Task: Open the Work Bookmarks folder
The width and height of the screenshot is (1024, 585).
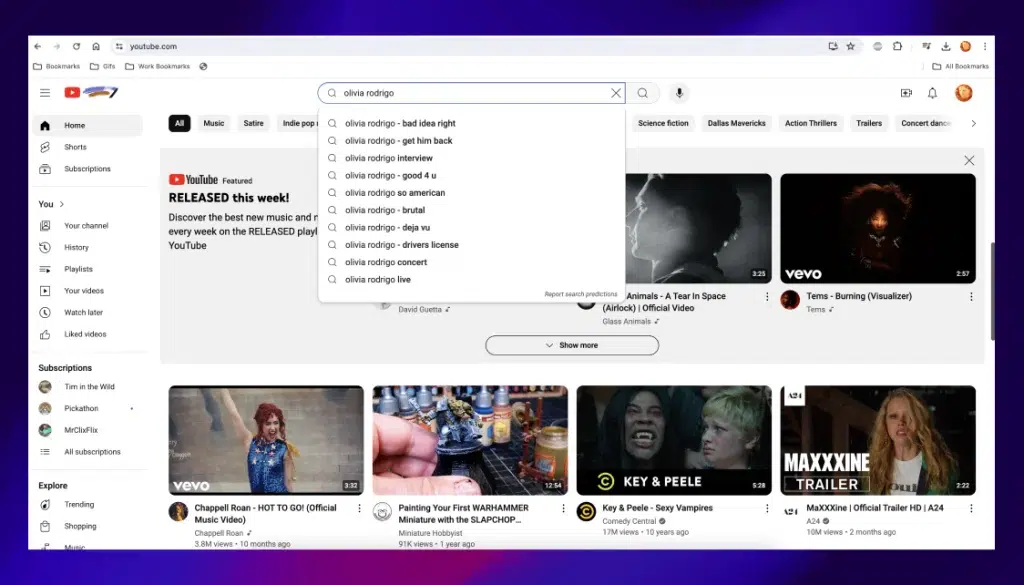Action: (157, 66)
